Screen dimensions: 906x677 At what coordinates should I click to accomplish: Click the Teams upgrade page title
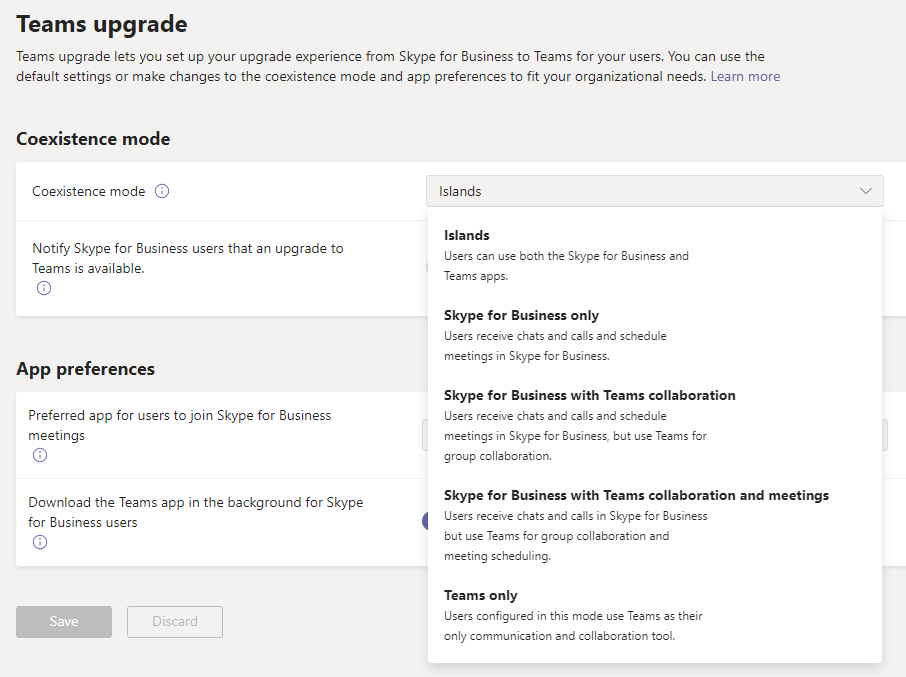coord(102,24)
